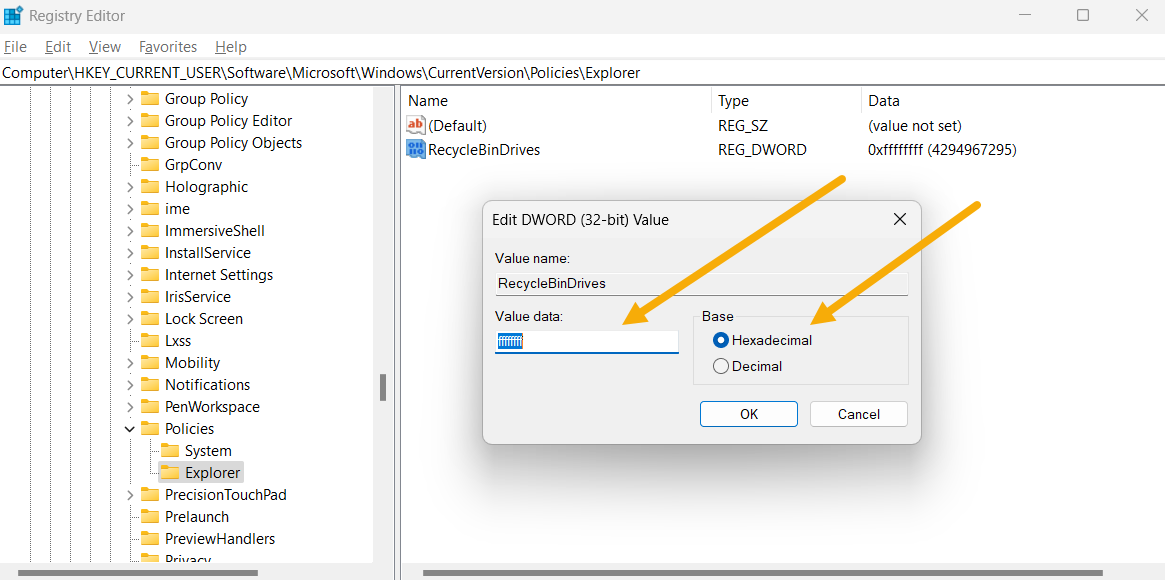Collapse the Policies tree branch
The width and height of the screenshot is (1165, 580).
(129, 428)
